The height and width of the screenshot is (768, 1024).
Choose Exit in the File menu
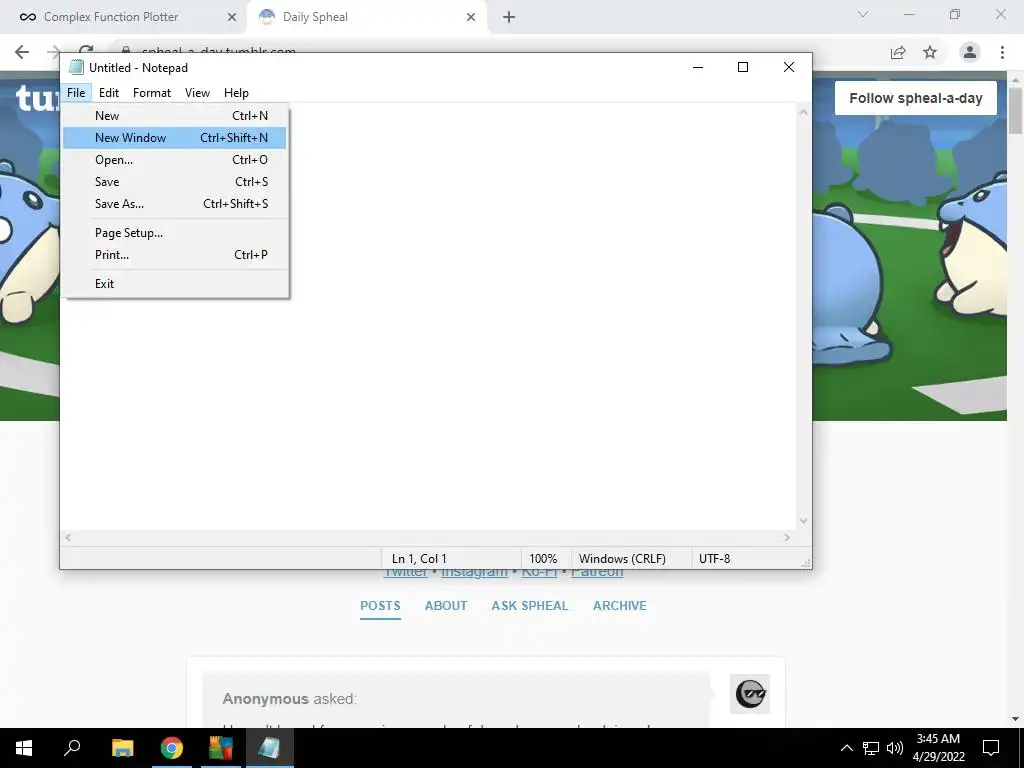[x=174, y=283]
